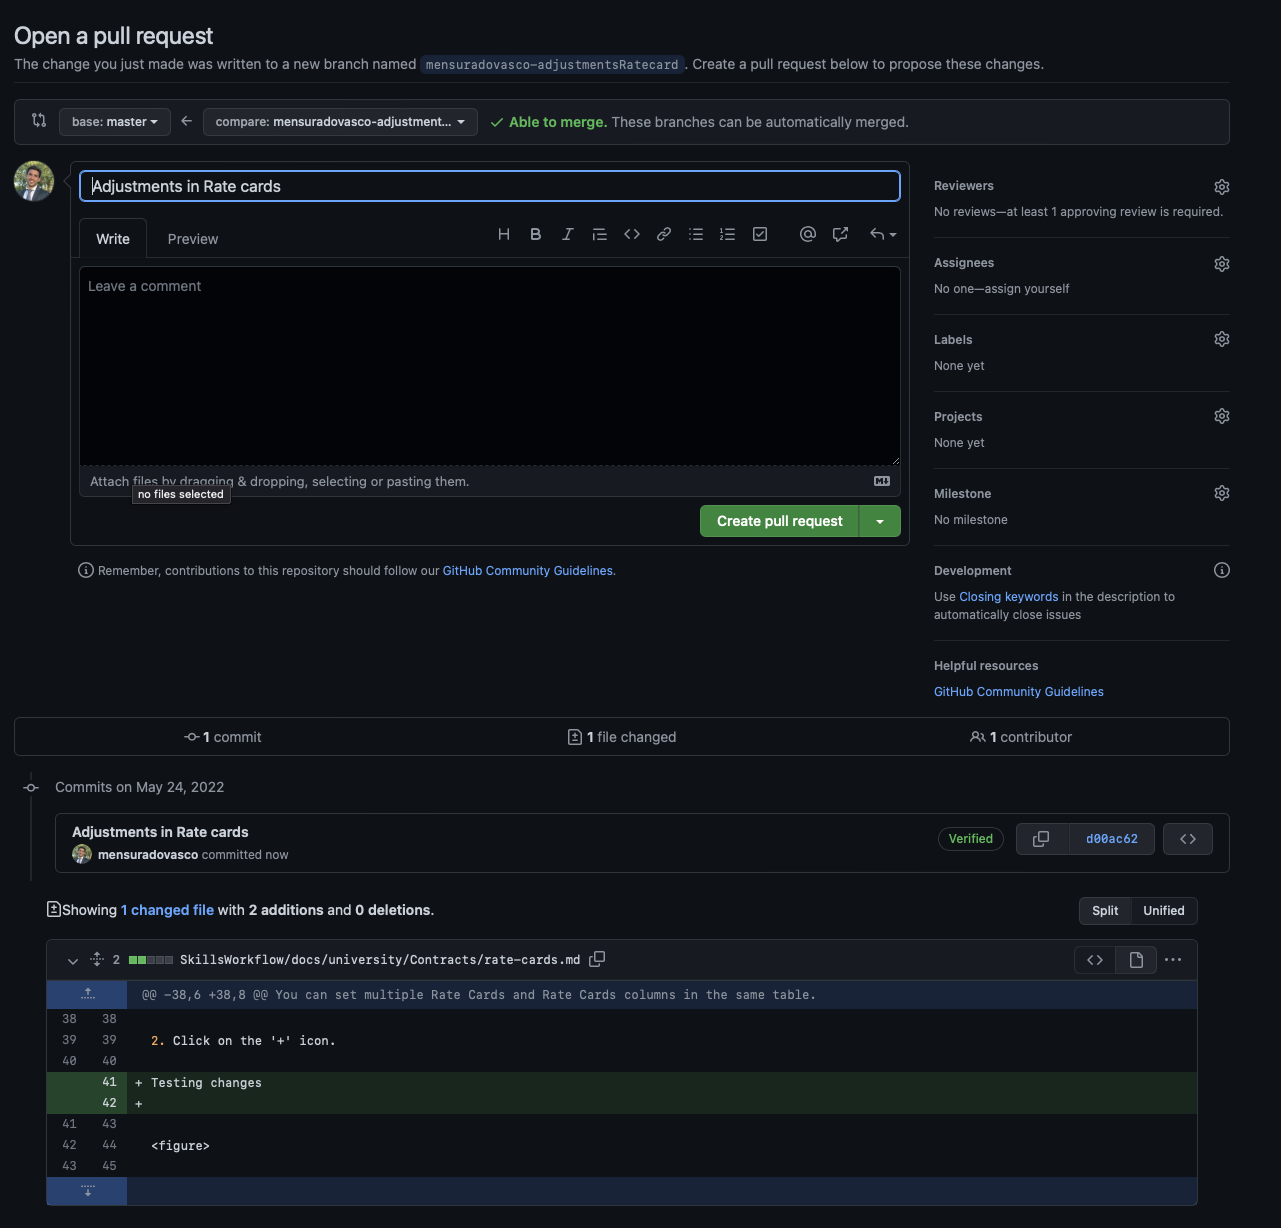1281x1228 pixels.
Task: Click the Create pull request button
Action: [779, 521]
